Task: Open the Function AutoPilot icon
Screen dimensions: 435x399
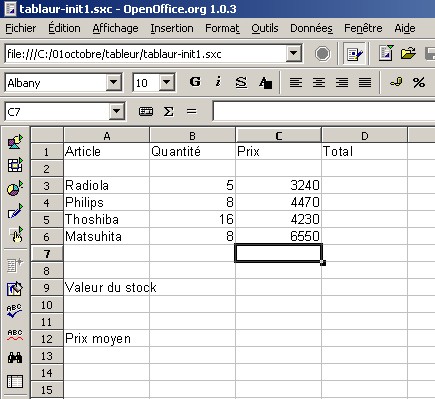Action: point(146,111)
